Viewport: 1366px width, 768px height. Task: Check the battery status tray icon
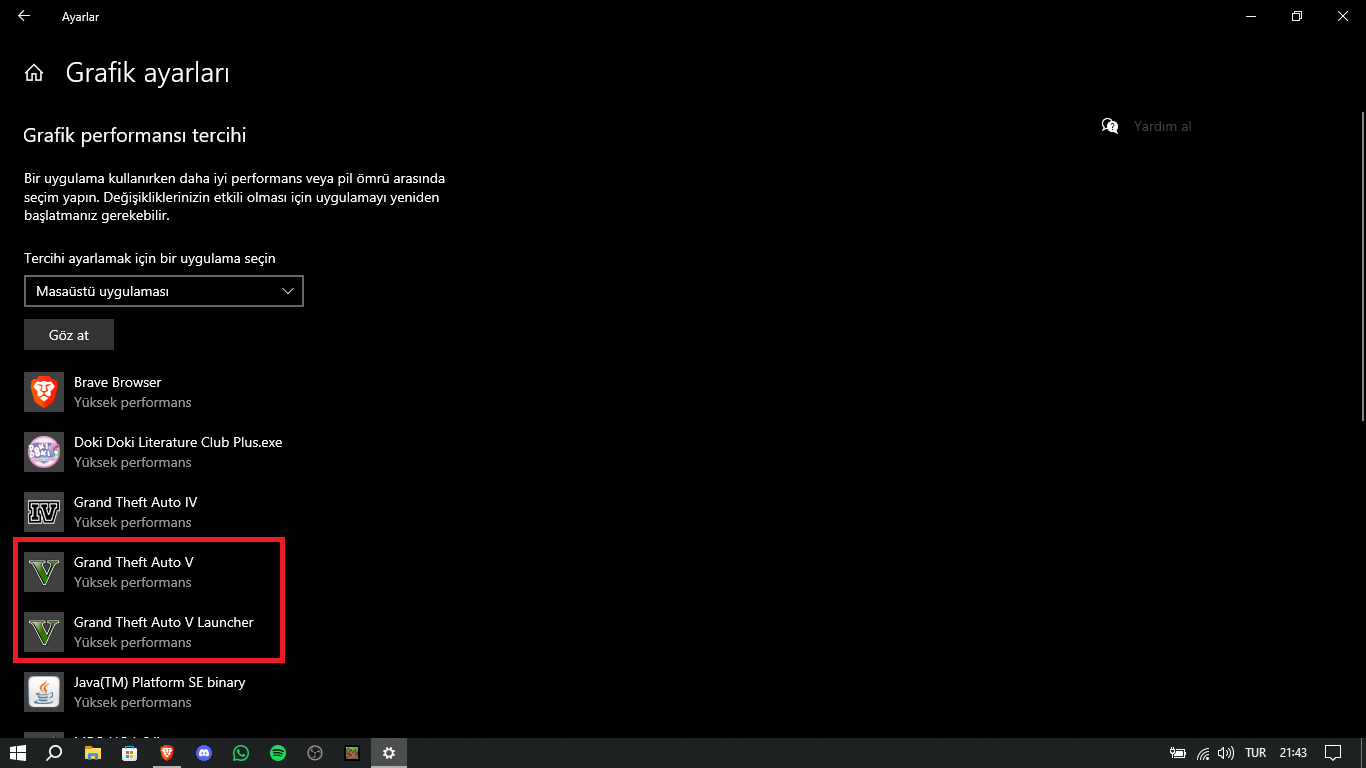click(1179, 753)
